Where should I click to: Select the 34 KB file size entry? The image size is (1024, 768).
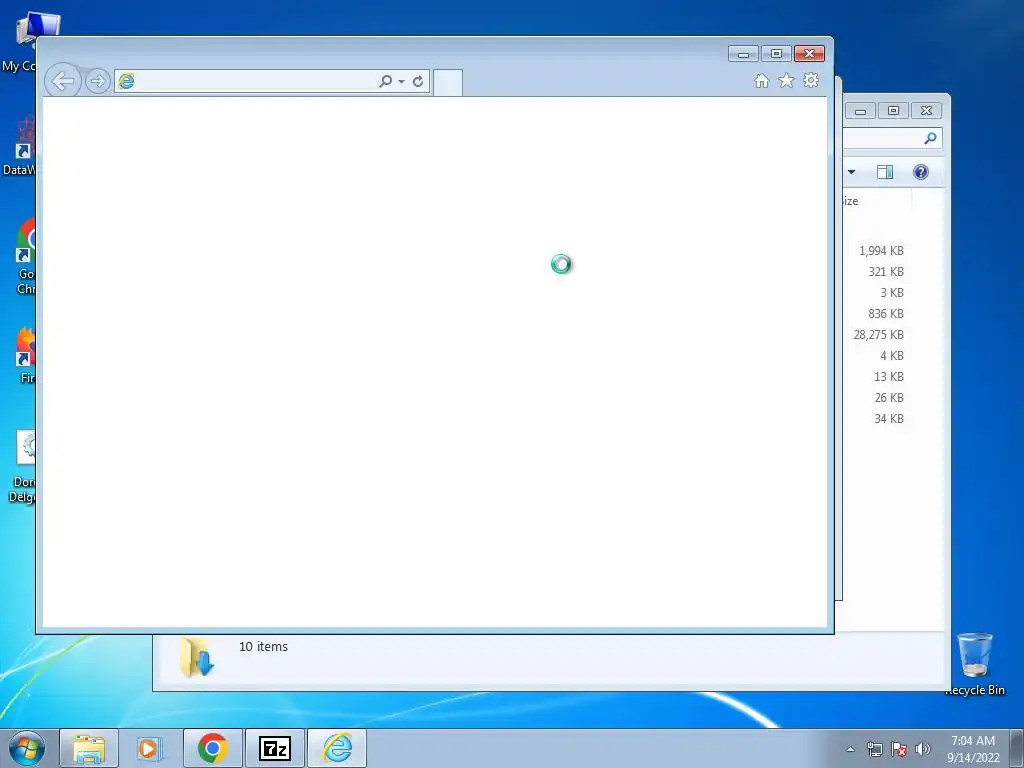pyautogui.click(x=889, y=418)
